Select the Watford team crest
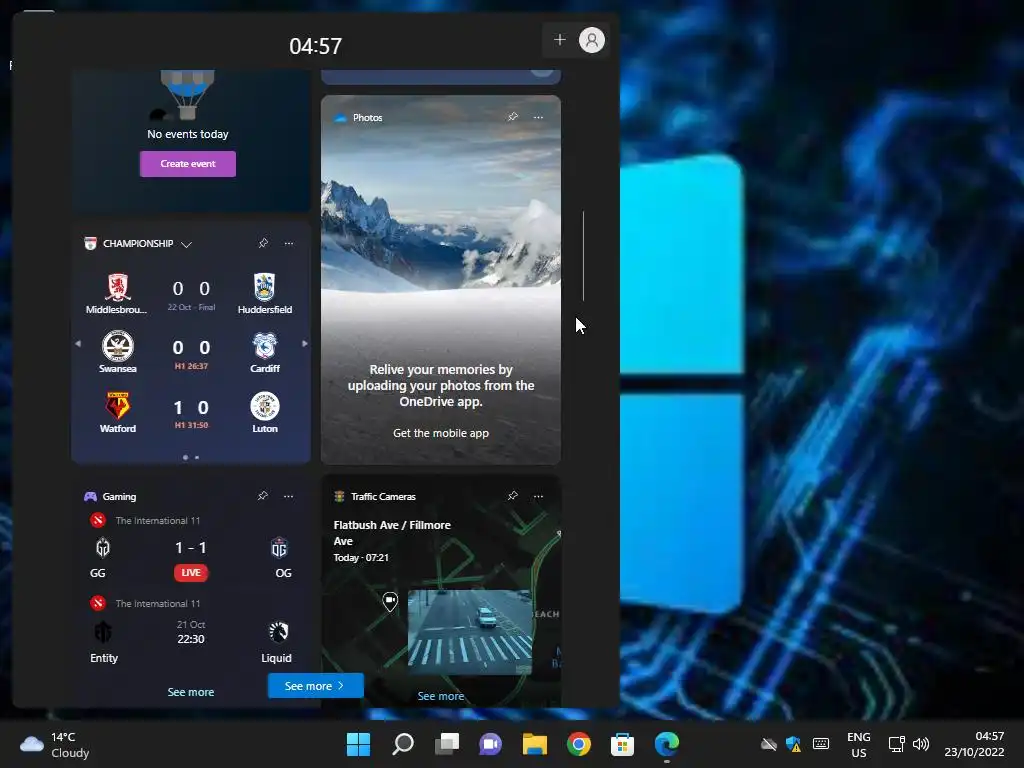Image resolution: width=1024 pixels, height=768 pixels. point(118,406)
